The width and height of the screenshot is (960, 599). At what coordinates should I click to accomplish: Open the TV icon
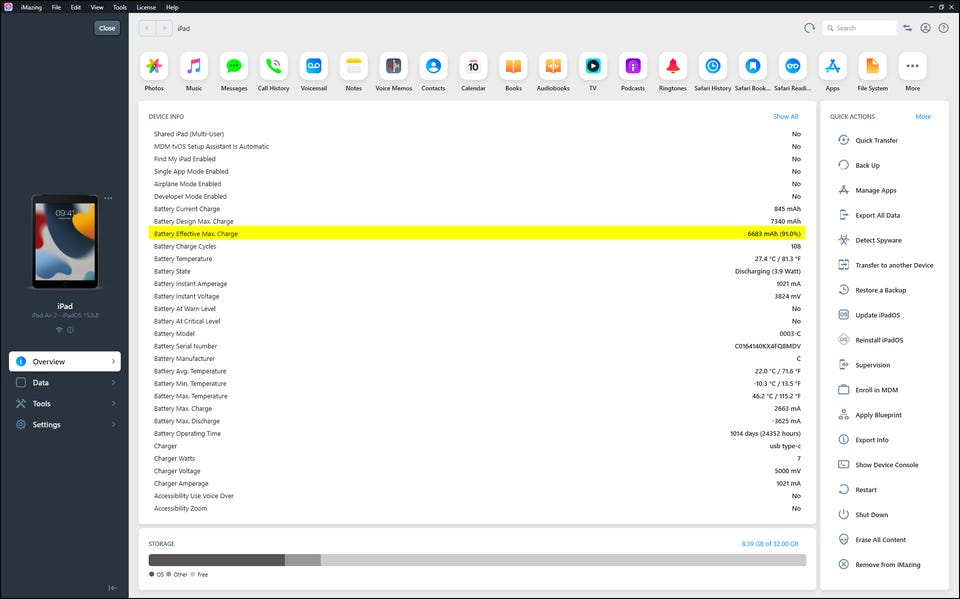(x=593, y=66)
